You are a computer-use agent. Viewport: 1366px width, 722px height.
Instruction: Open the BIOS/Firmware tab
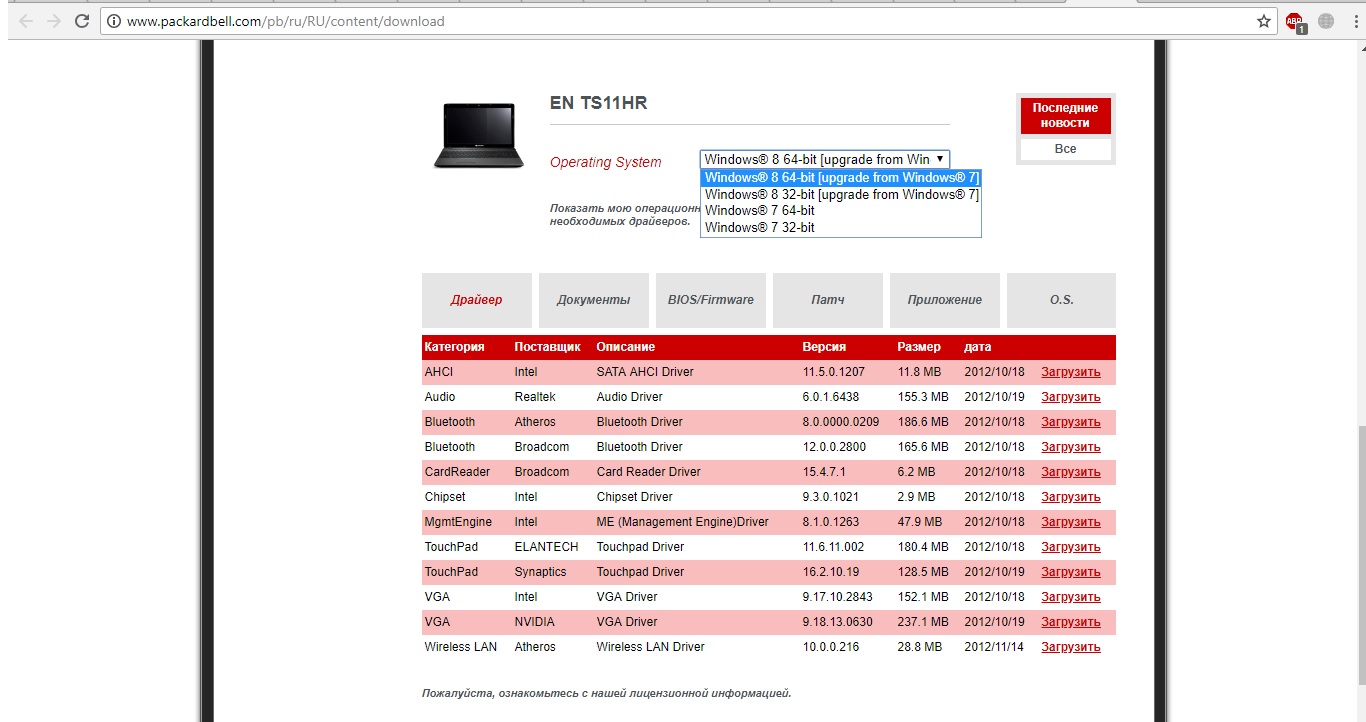coord(711,300)
